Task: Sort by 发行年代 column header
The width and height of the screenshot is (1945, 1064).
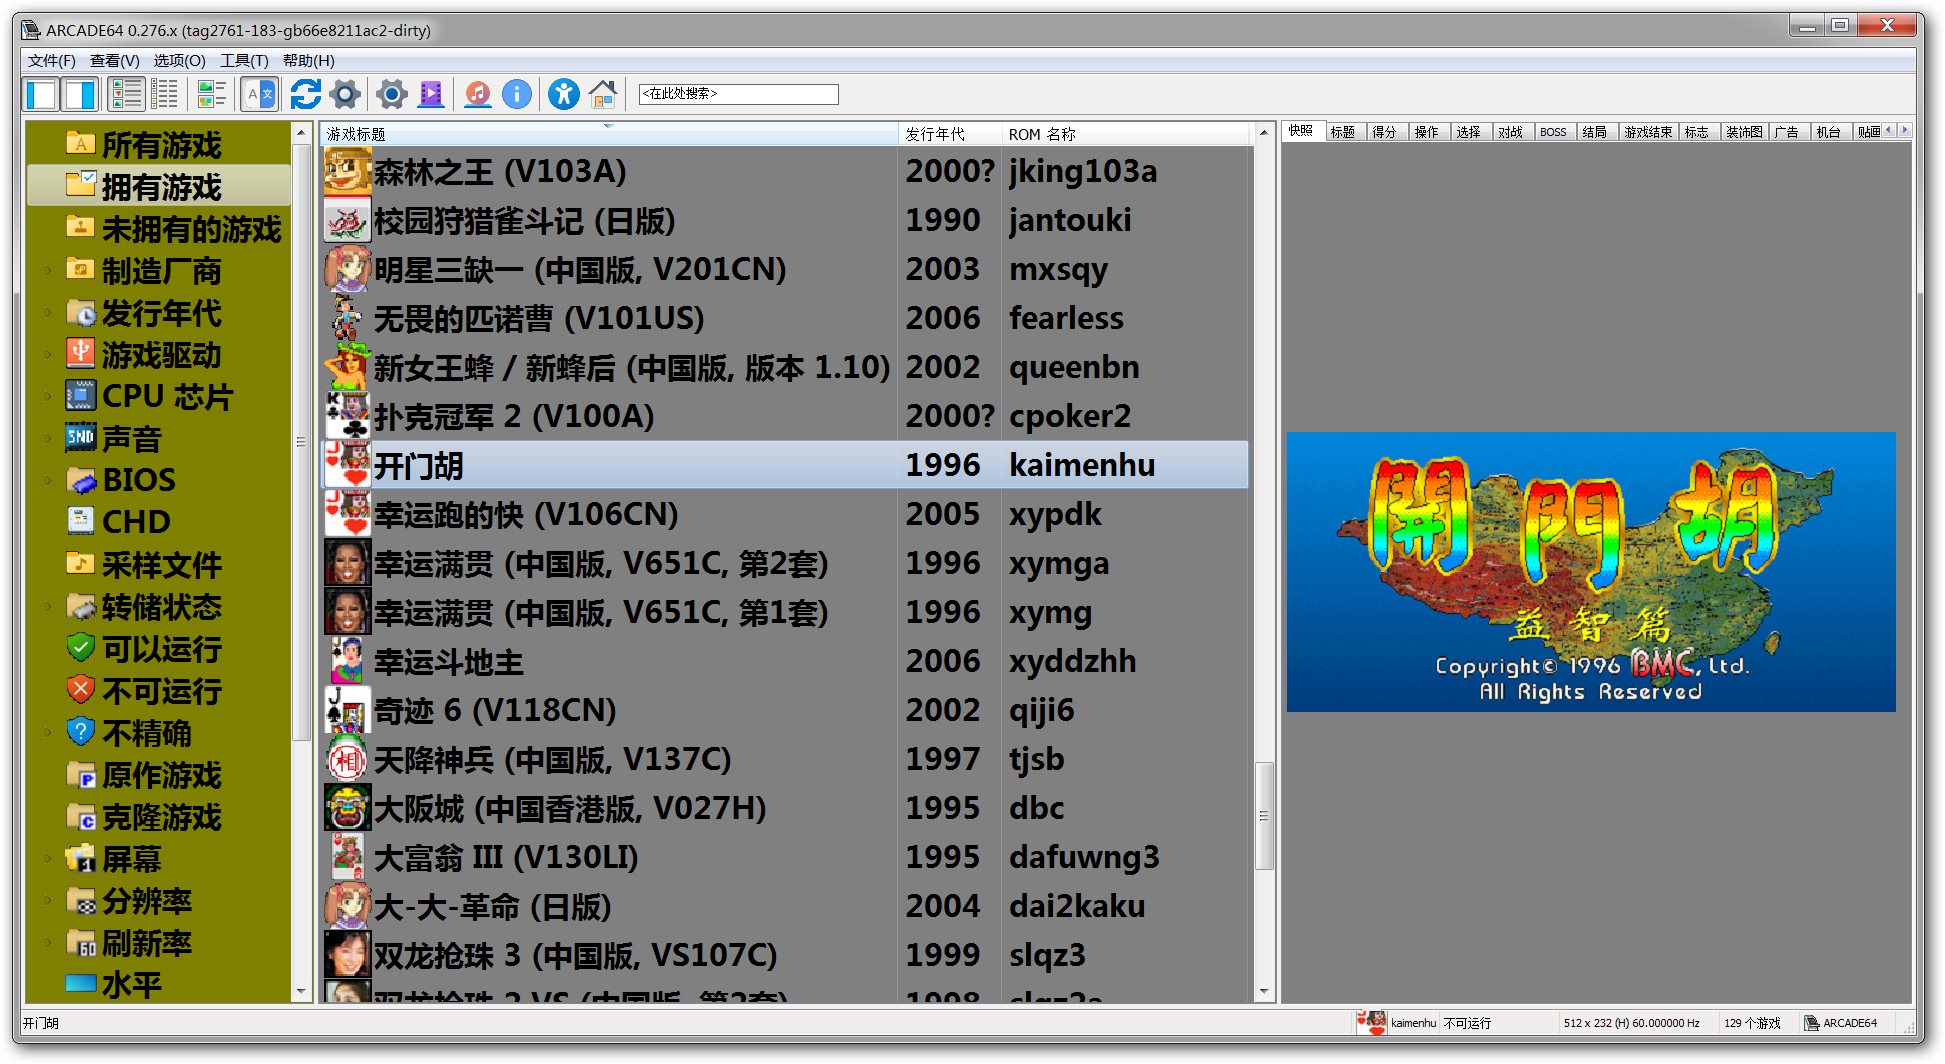Action: pos(950,134)
